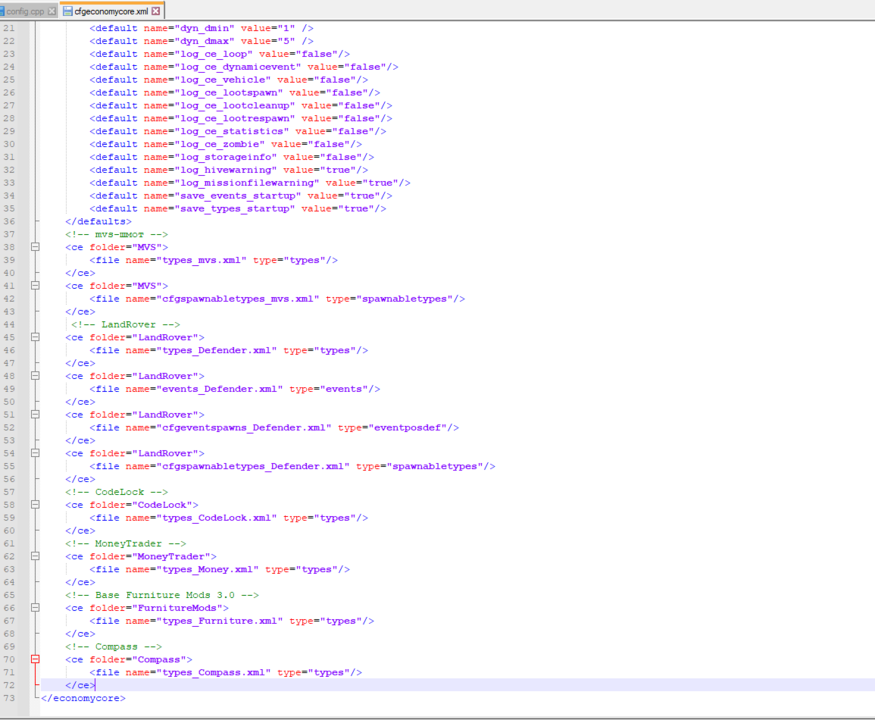875x720 pixels.
Task: Click the CodeLock comment line
Action: point(117,492)
